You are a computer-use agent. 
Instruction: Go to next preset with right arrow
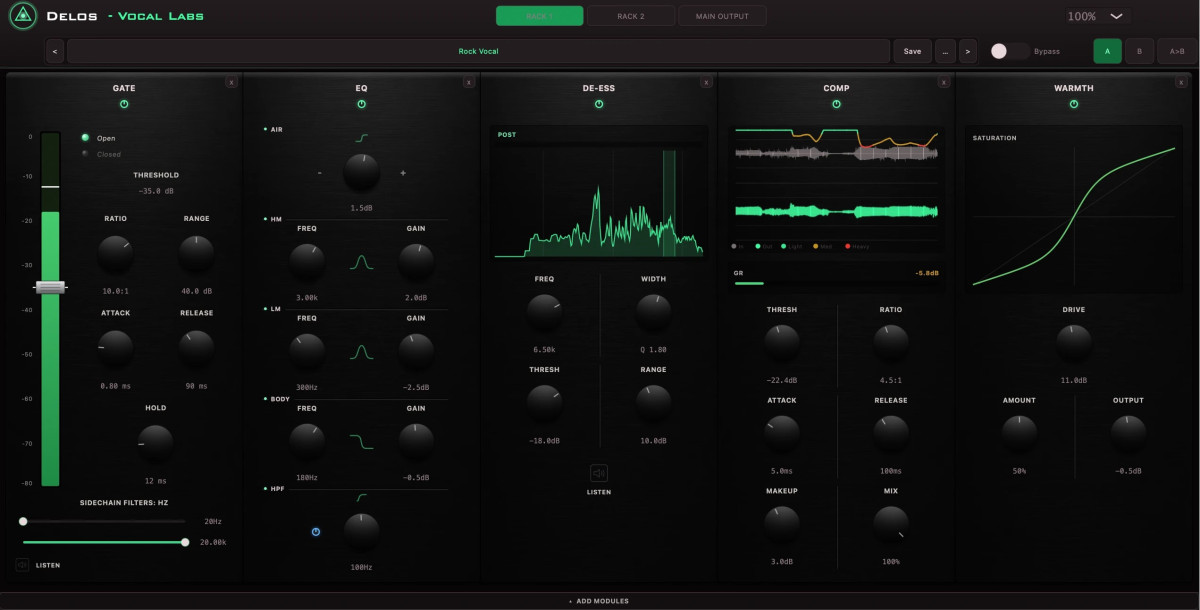968,51
